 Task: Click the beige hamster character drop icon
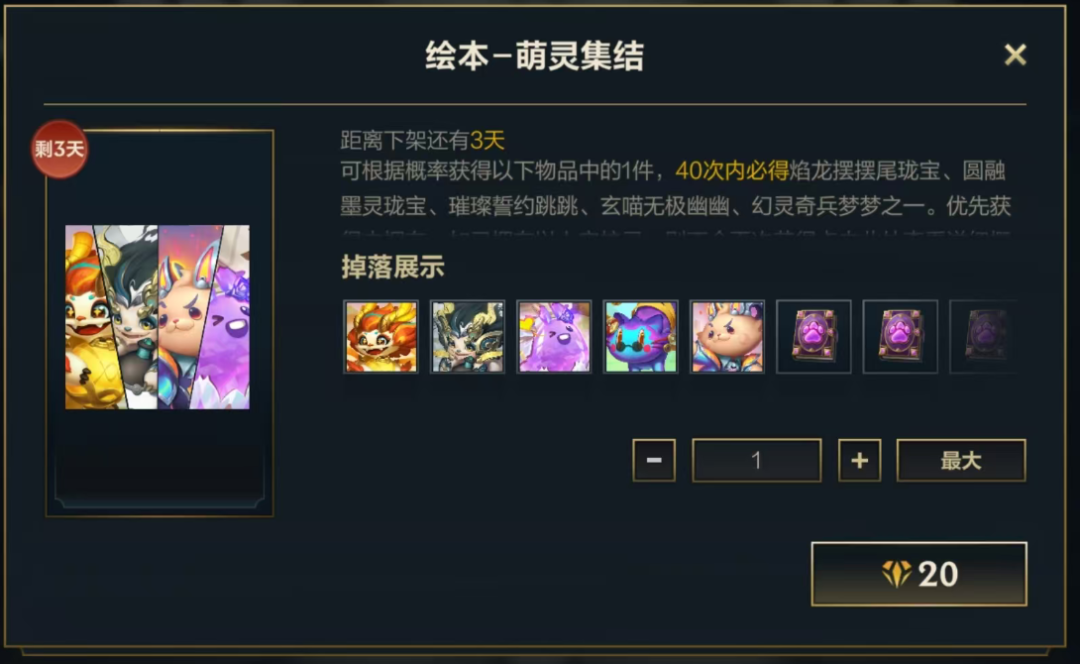[x=727, y=337]
